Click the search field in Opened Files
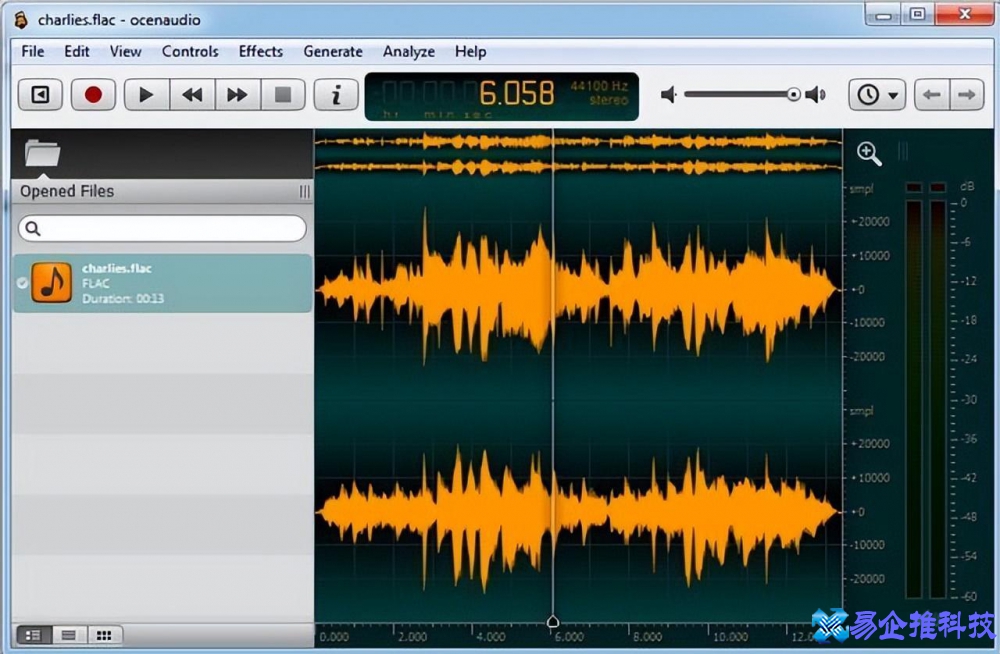 162,229
